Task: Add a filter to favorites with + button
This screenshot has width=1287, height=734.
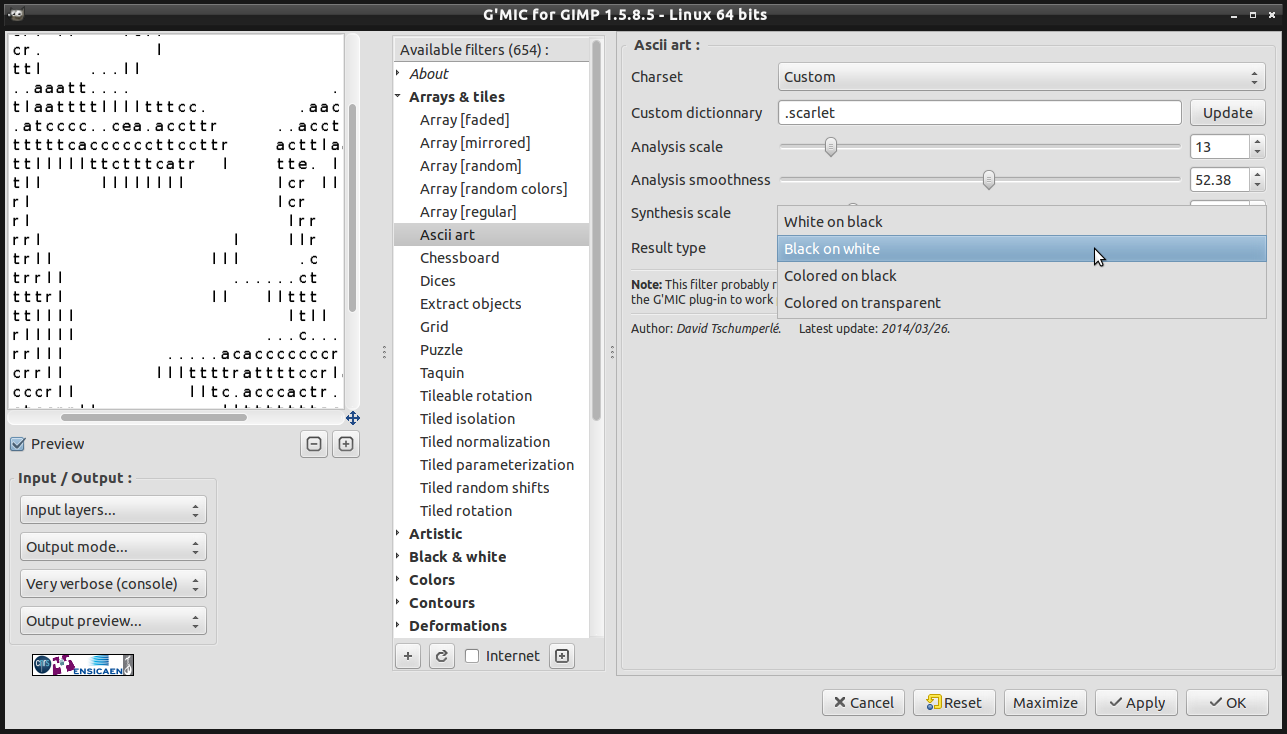Action: (x=408, y=656)
